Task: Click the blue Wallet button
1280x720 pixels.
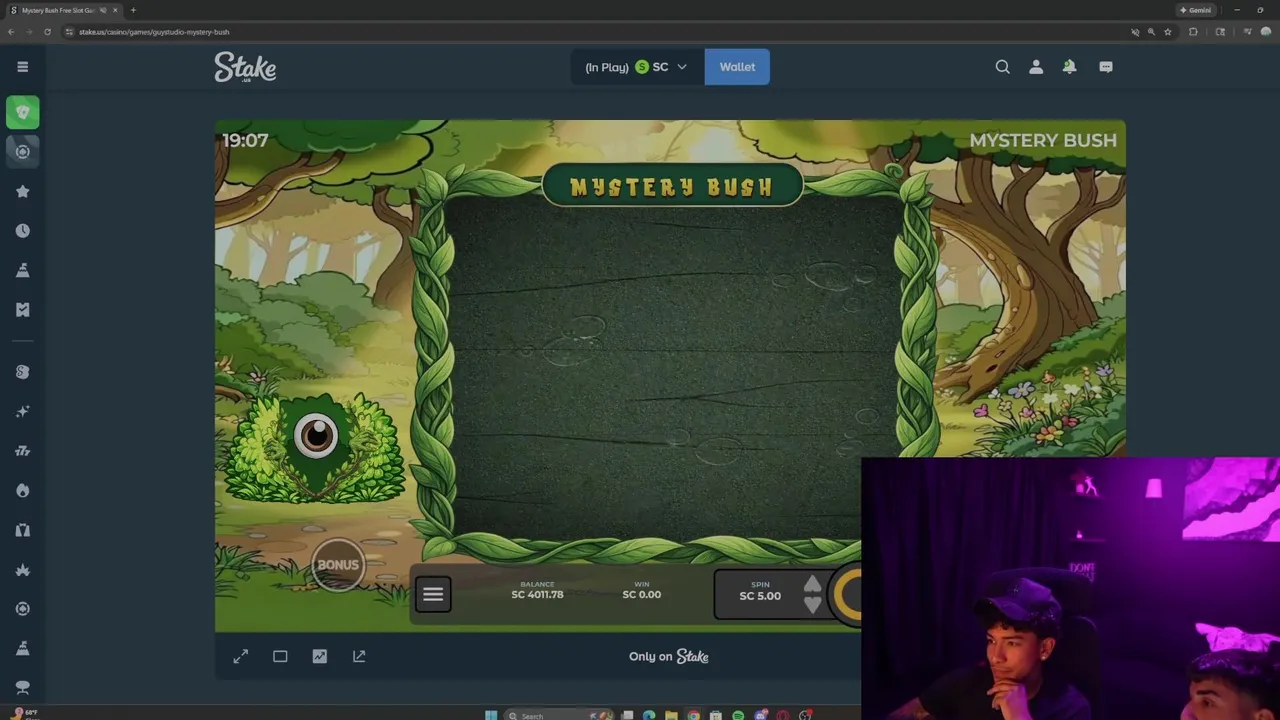Action: [737, 67]
